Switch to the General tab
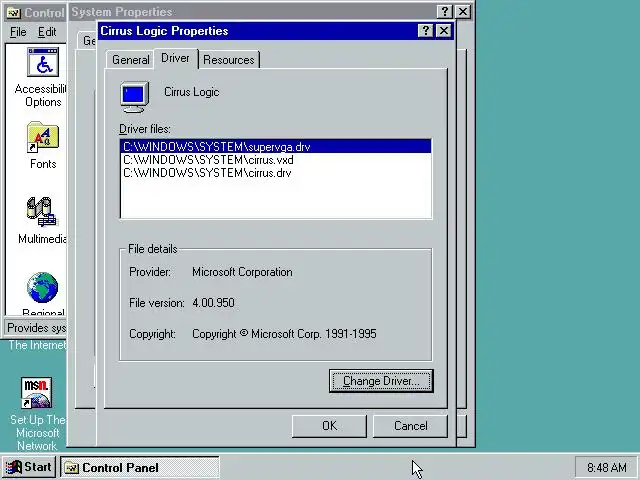 [131, 60]
